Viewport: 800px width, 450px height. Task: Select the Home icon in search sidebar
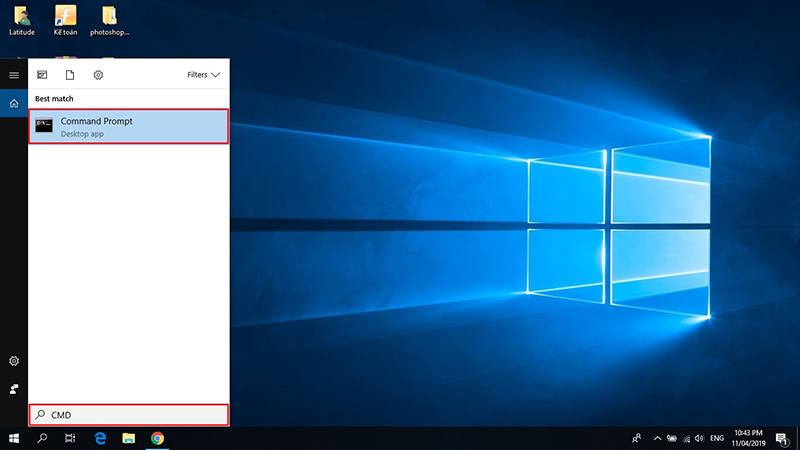14,103
